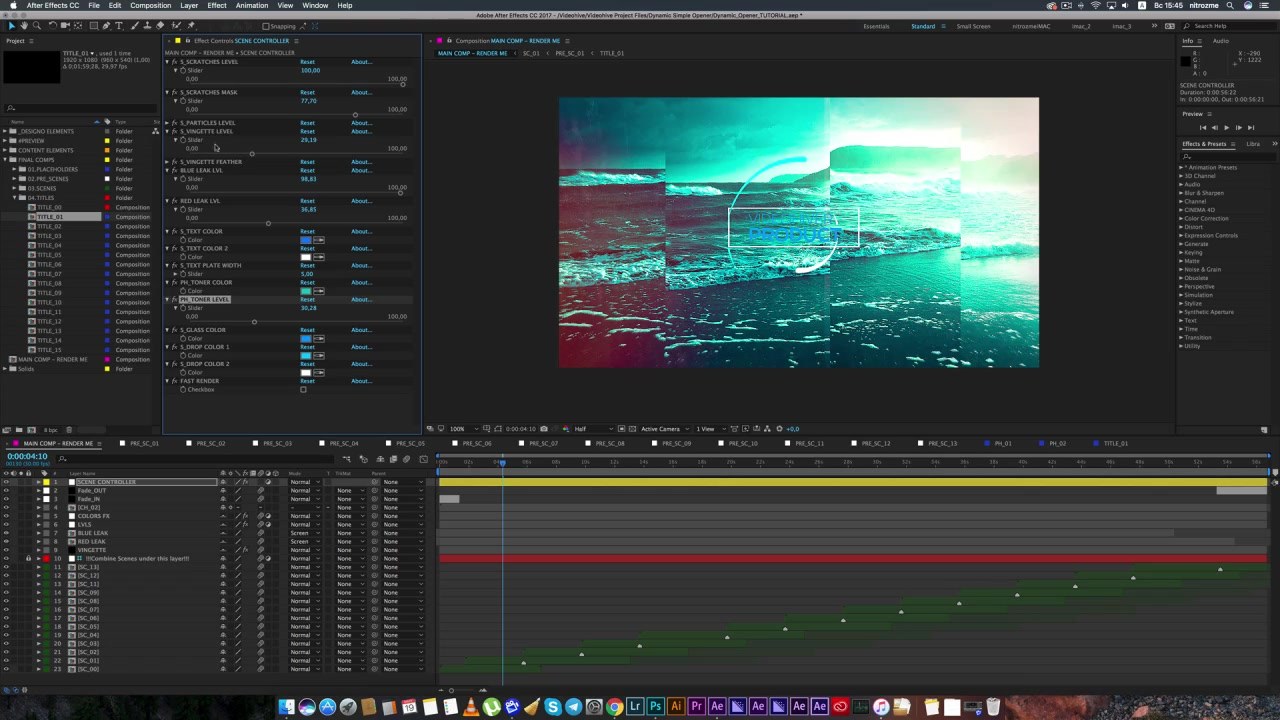Select the Hand tool

coord(24,26)
